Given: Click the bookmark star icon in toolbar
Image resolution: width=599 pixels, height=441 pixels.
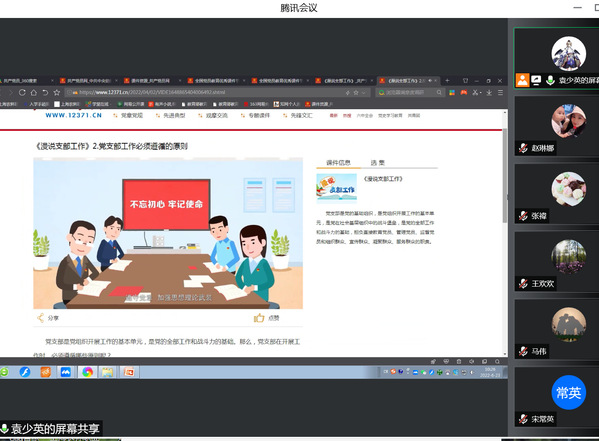Looking at the screenshot, I should click(57, 92).
